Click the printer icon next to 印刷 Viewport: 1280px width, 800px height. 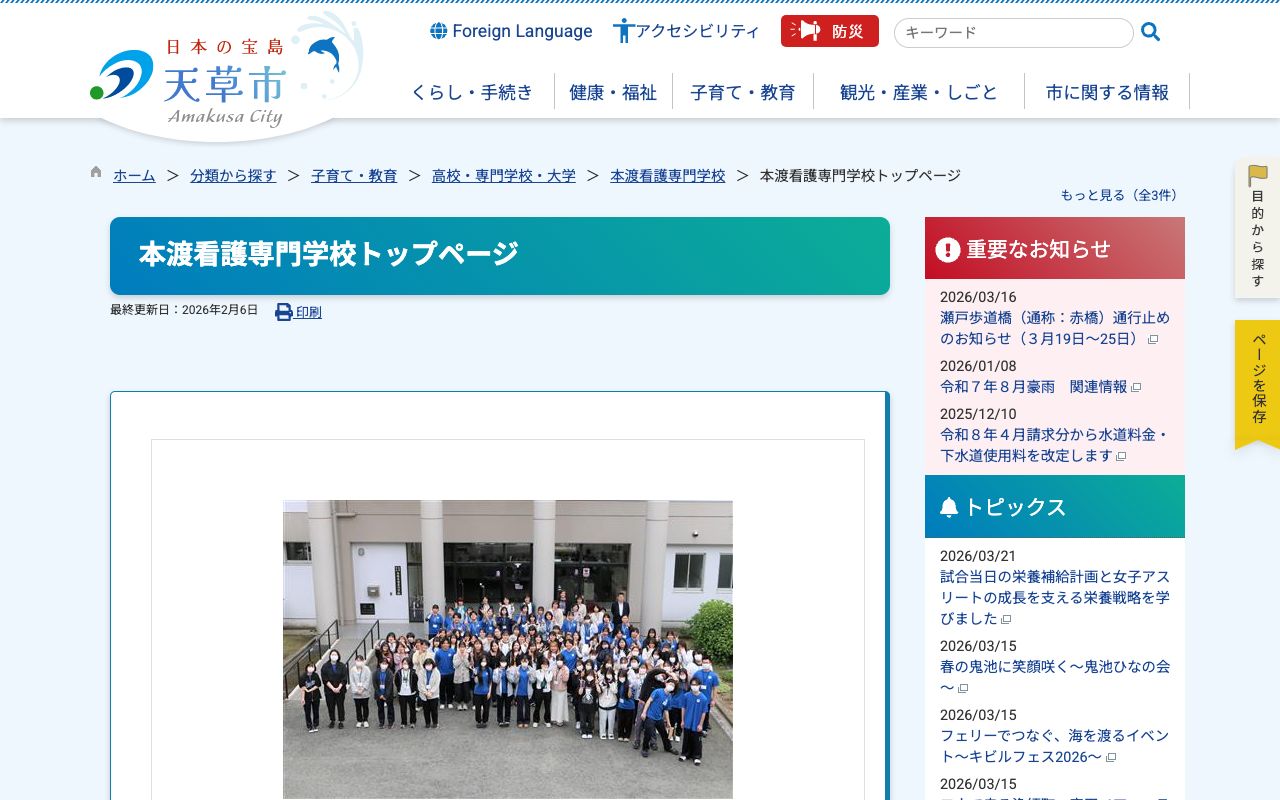click(x=284, y=311)
